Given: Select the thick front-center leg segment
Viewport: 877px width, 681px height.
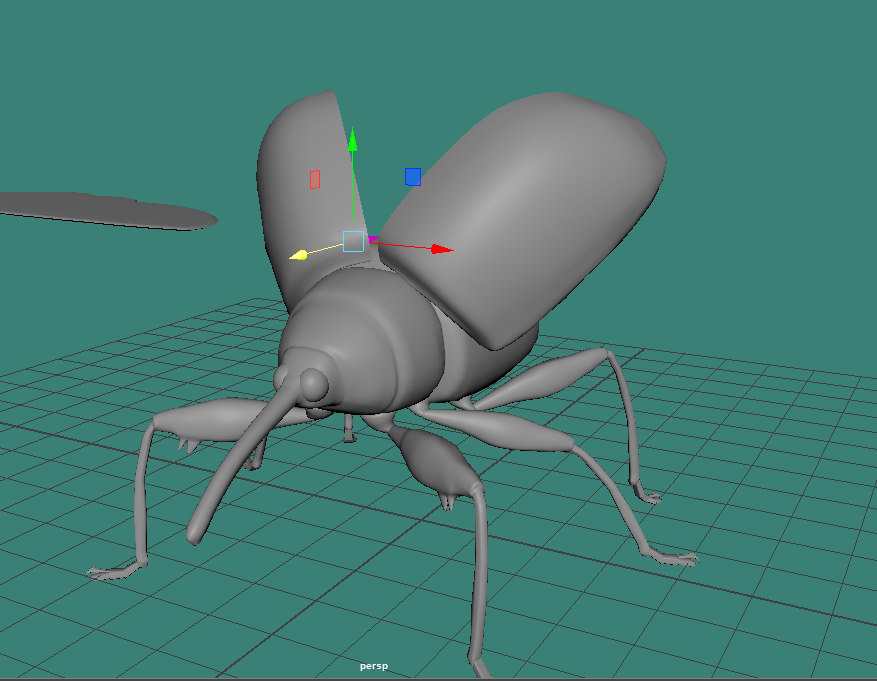Looking at the screenshot, I should point(435,462).
